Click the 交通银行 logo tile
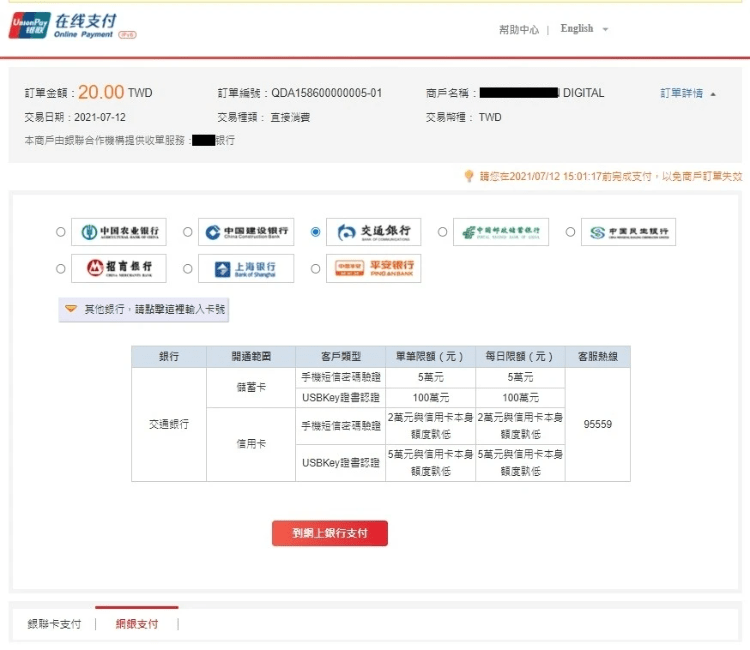Image resolution: width=750 pixels, height=650 pixels. [374, 232]
